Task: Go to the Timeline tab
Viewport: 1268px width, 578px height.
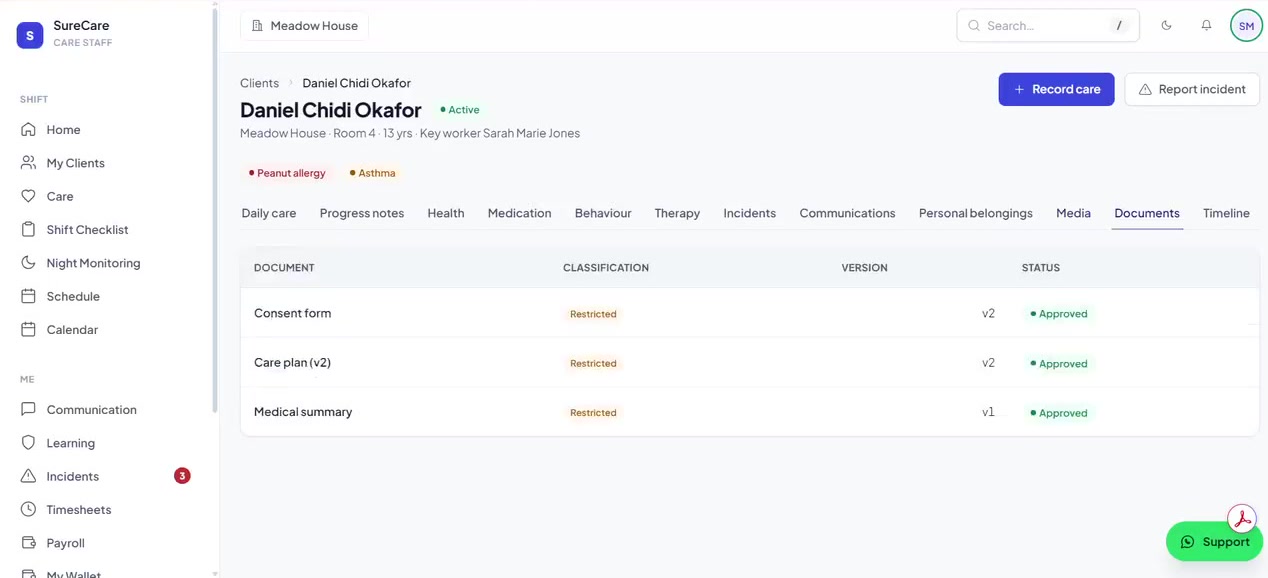Action: coord(1226,213)
